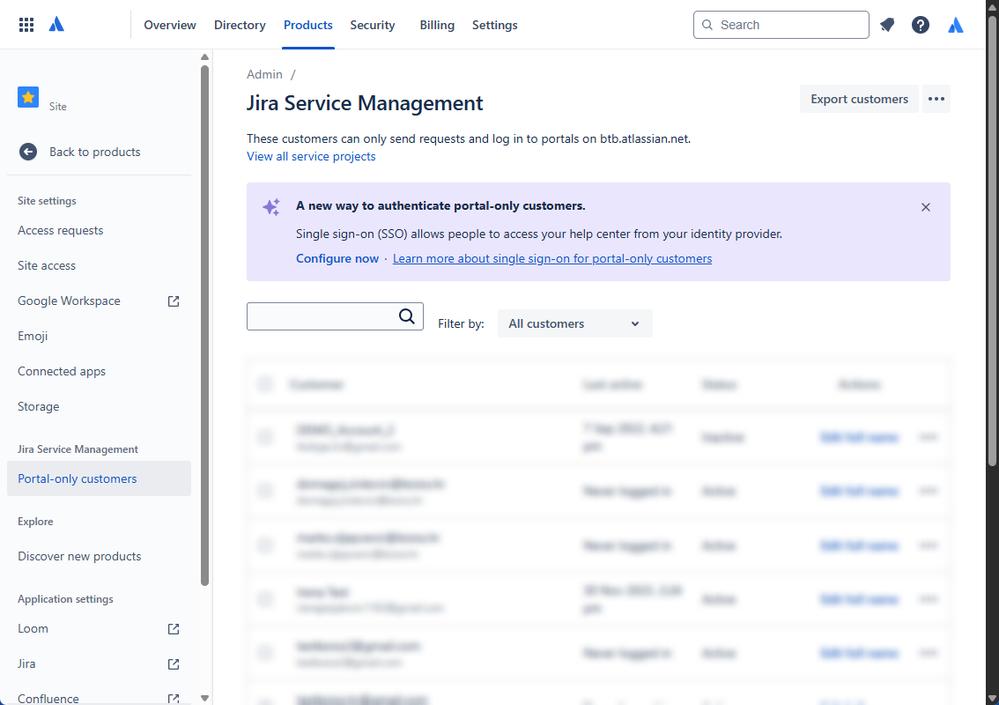999x705 pixels.
Task: Open the notifications bell icon
Action: pos(887,25)
